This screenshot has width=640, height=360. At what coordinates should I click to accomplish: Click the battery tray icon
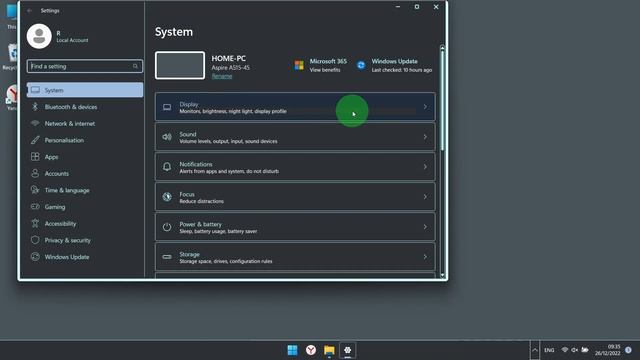coord(585,350)
